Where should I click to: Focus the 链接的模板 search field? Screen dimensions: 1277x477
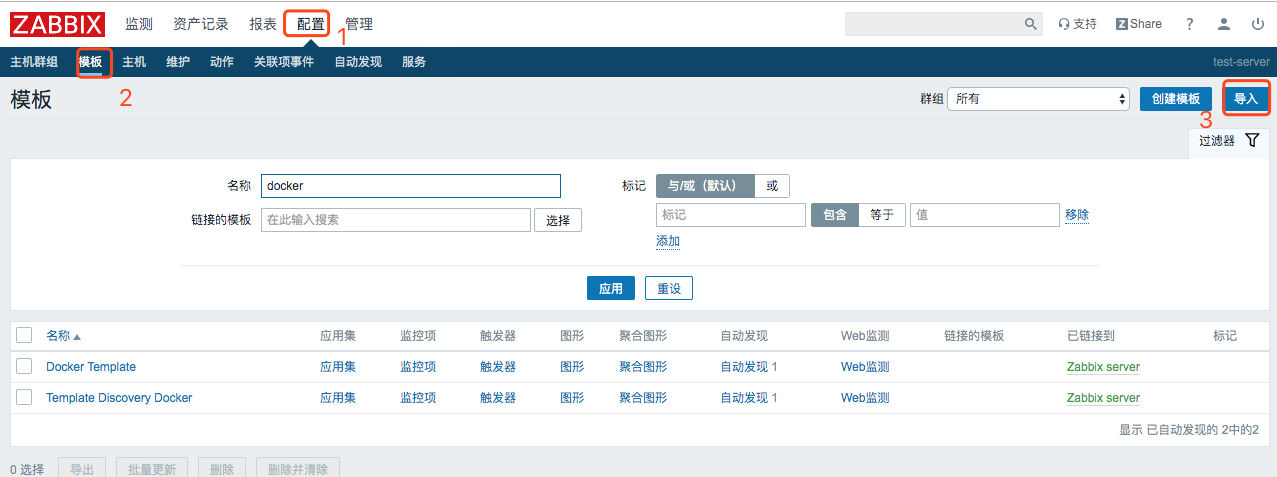point(396,220)
